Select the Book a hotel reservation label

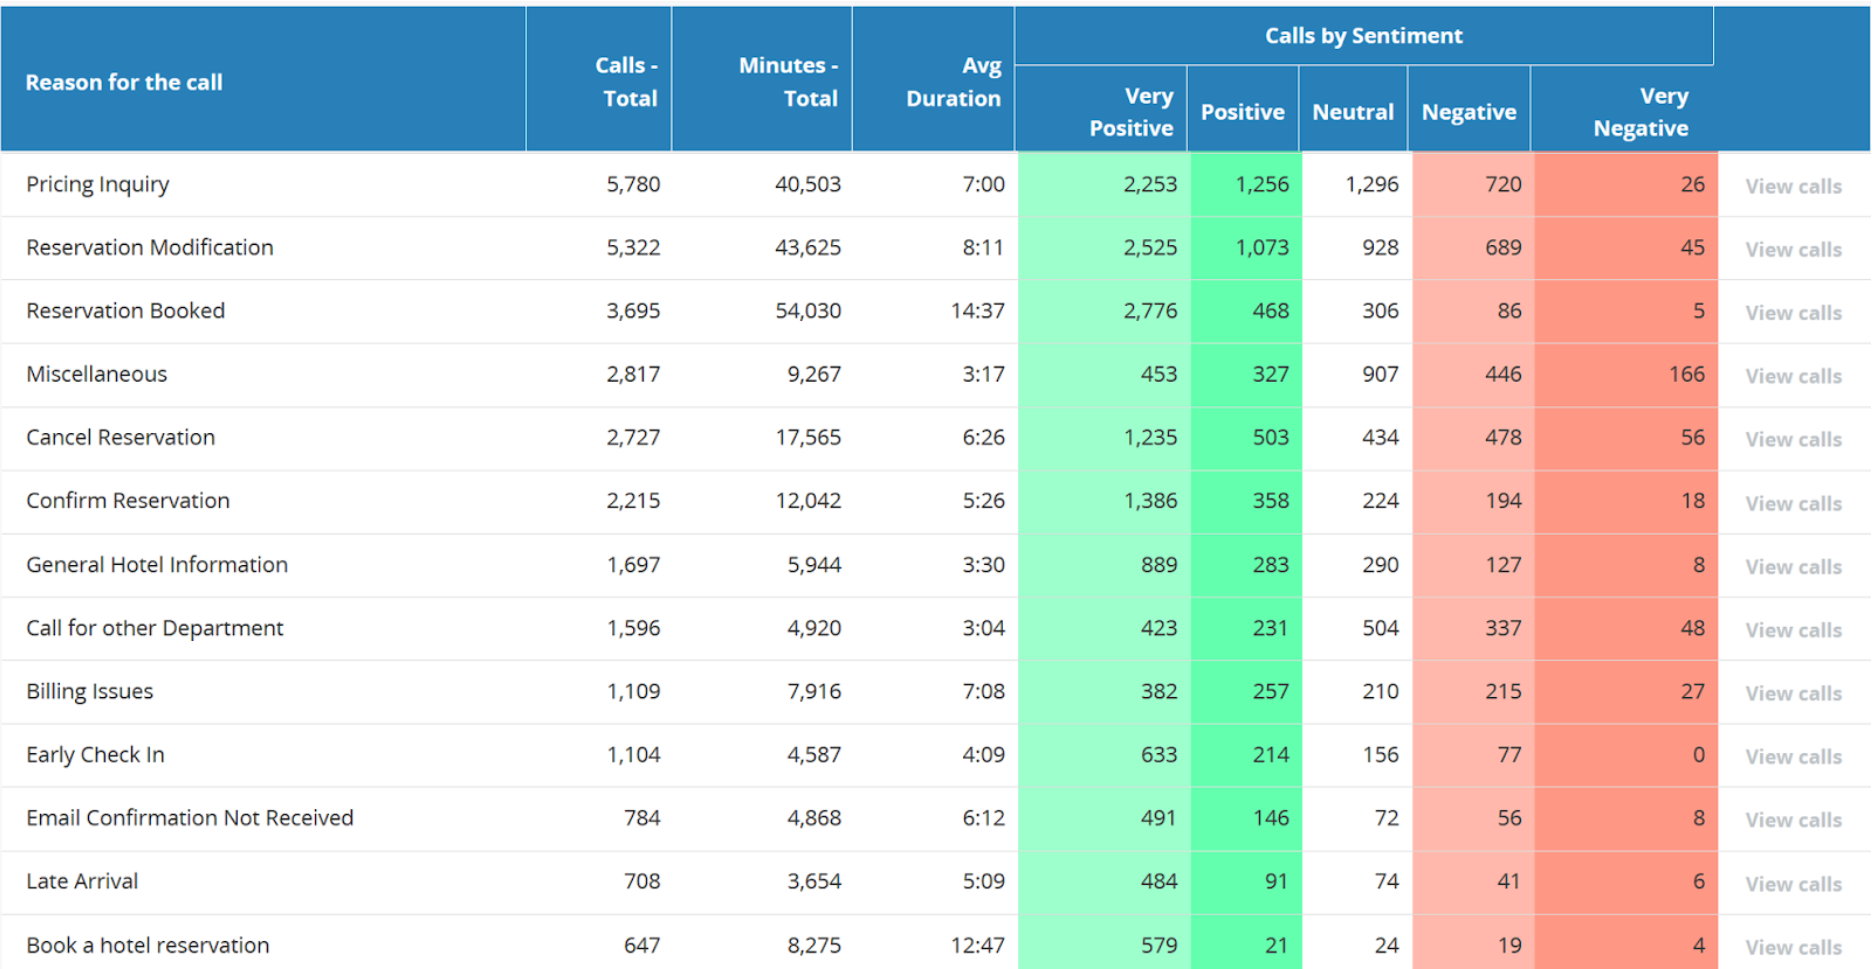(148, 945)
